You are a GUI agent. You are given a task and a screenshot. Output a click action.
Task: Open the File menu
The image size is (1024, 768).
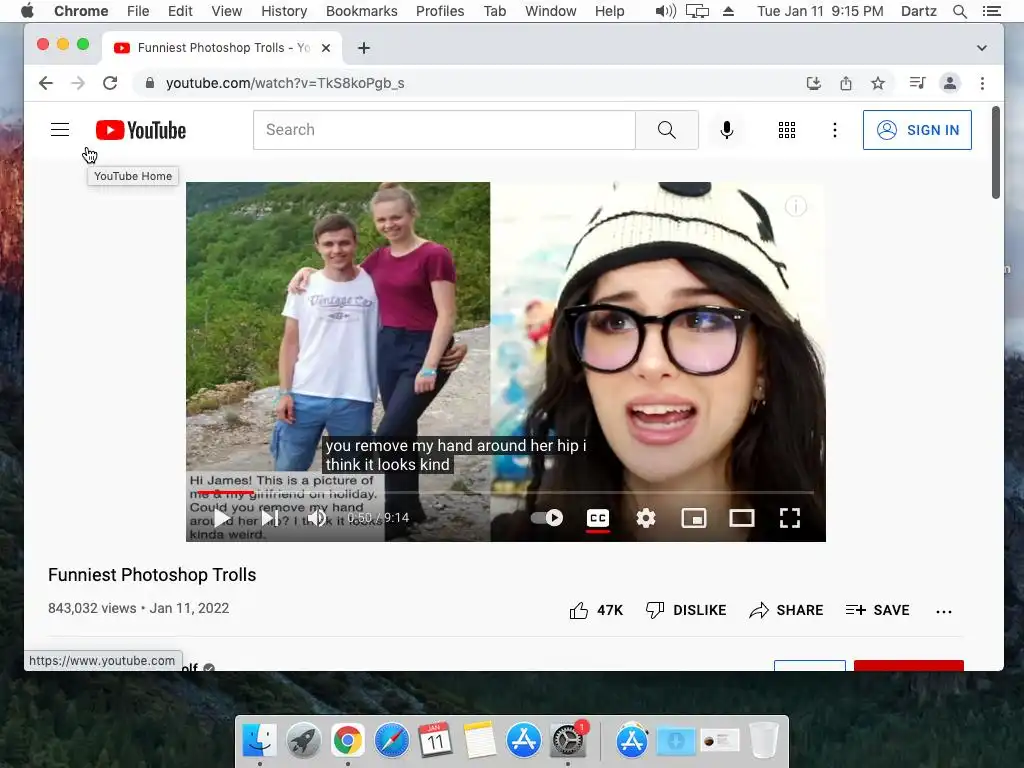(x=138, y=11)
